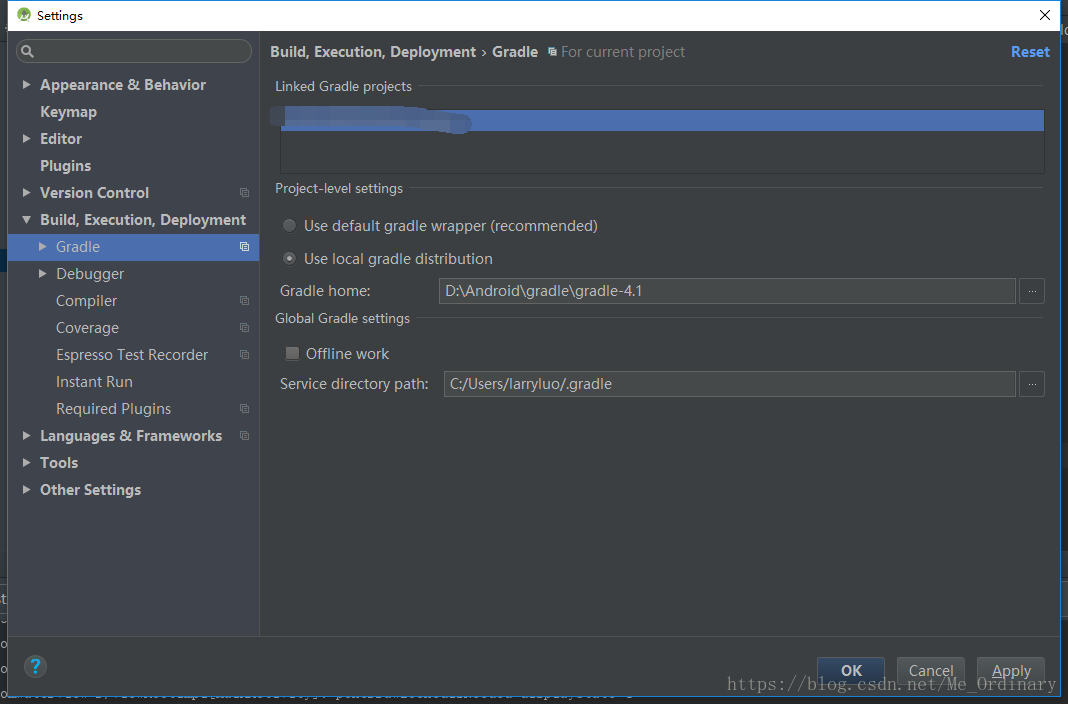Click the project icon beside 'For current project'
The image size is (1068, 704).
[552, 52]
